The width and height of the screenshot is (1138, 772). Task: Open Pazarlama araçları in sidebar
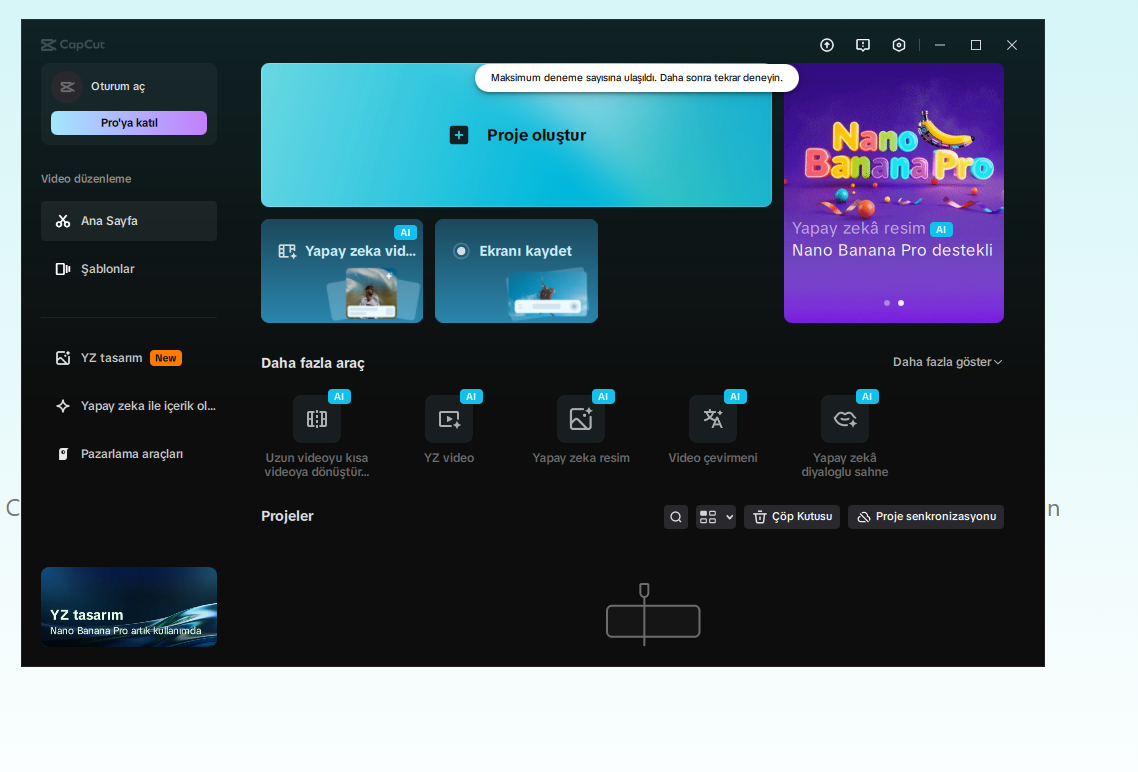click(128, 453)
